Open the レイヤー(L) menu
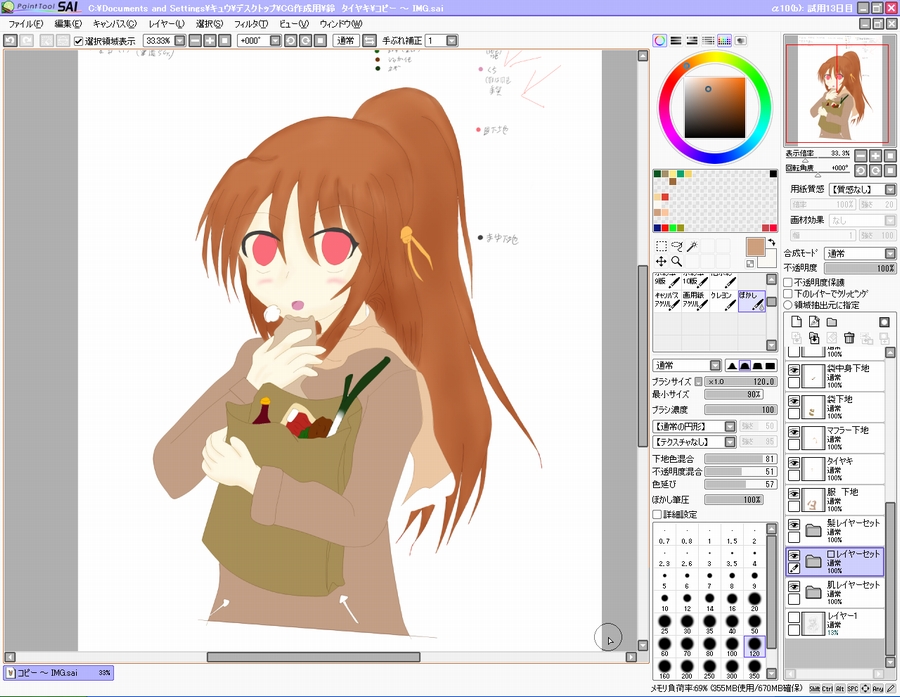 click(166, 24)
